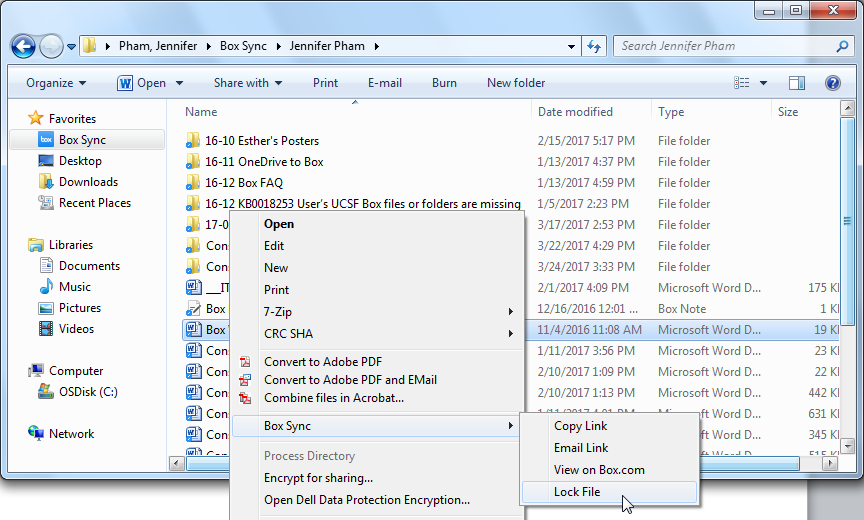Click the Downloads folder icon

[x=46, y=181]
